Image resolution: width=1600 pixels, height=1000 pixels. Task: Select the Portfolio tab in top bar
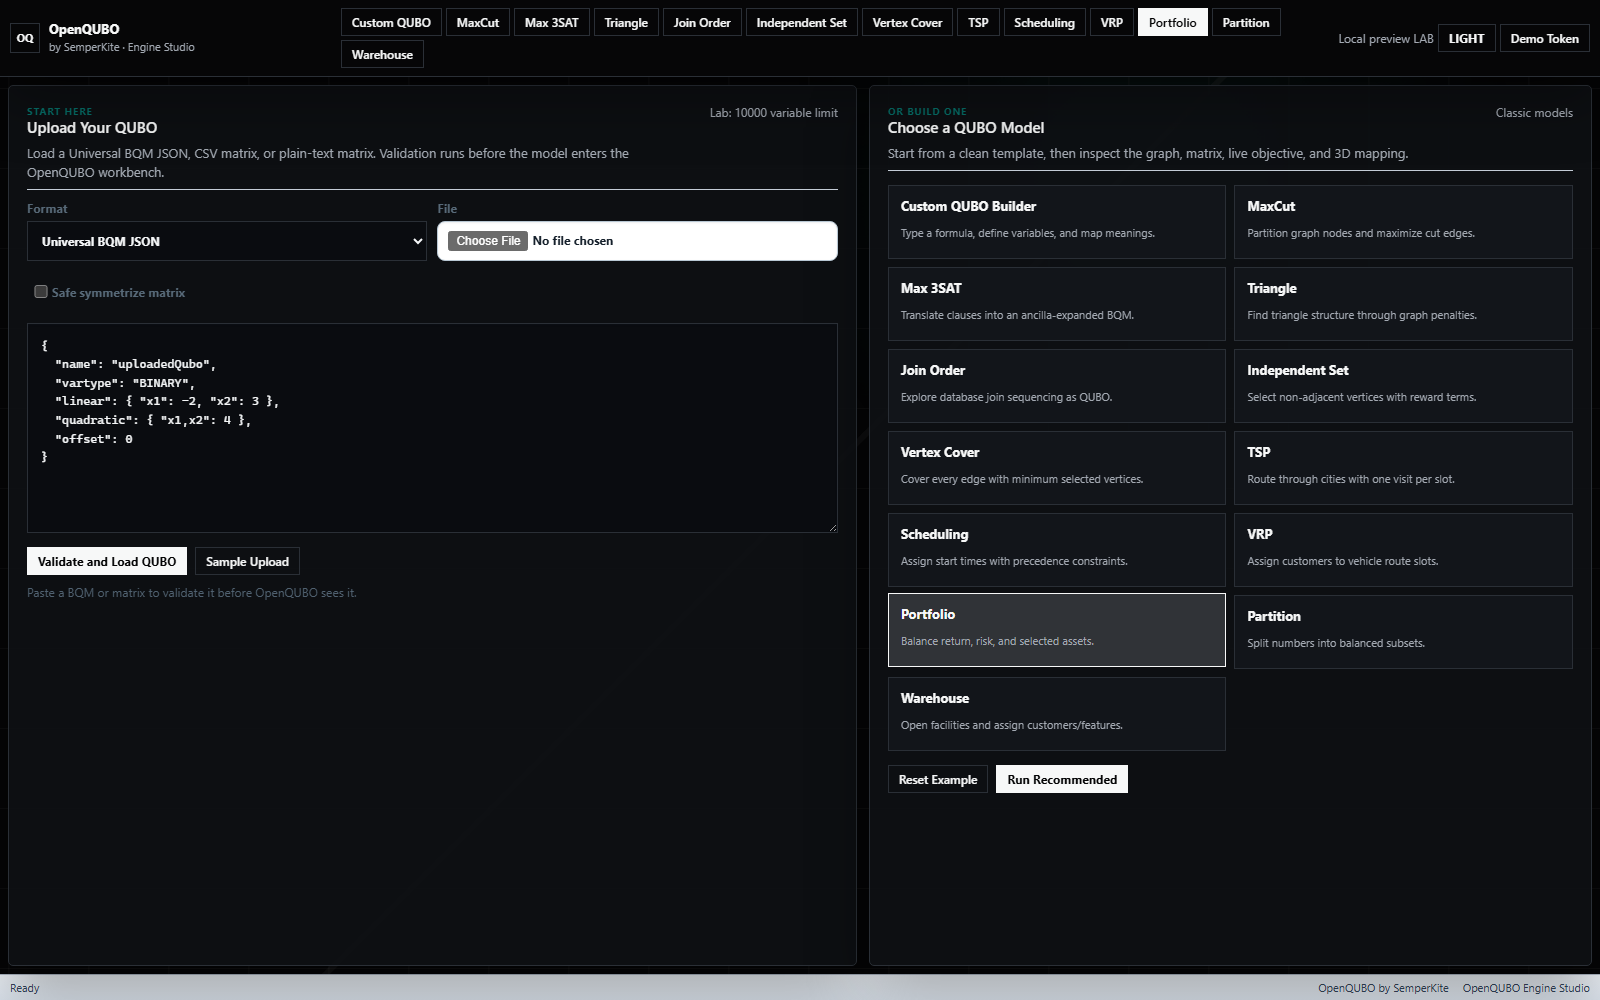[x=1172, y=22]
